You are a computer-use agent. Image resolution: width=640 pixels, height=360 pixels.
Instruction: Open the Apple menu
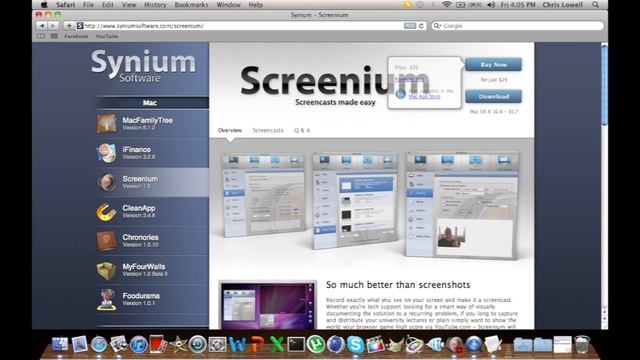pyautogui.click(x=44, y=4)
